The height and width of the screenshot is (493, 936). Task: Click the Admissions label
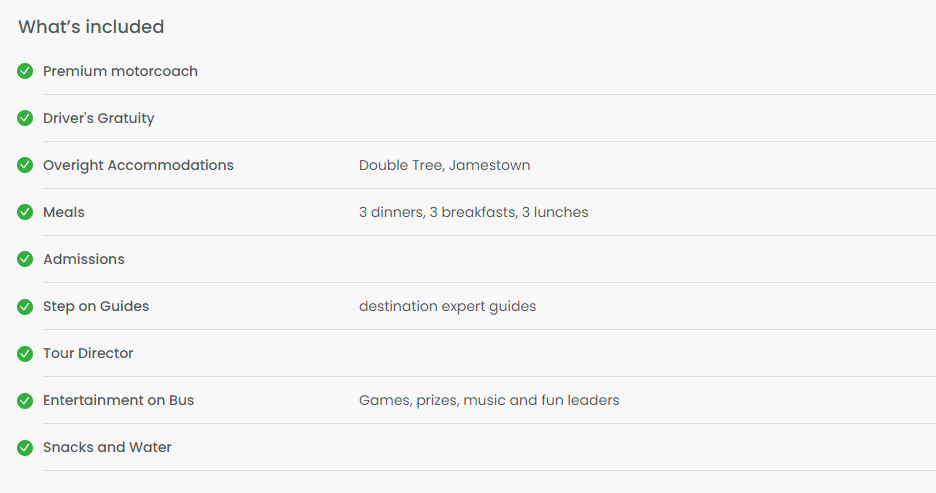(x=84, y=259)
